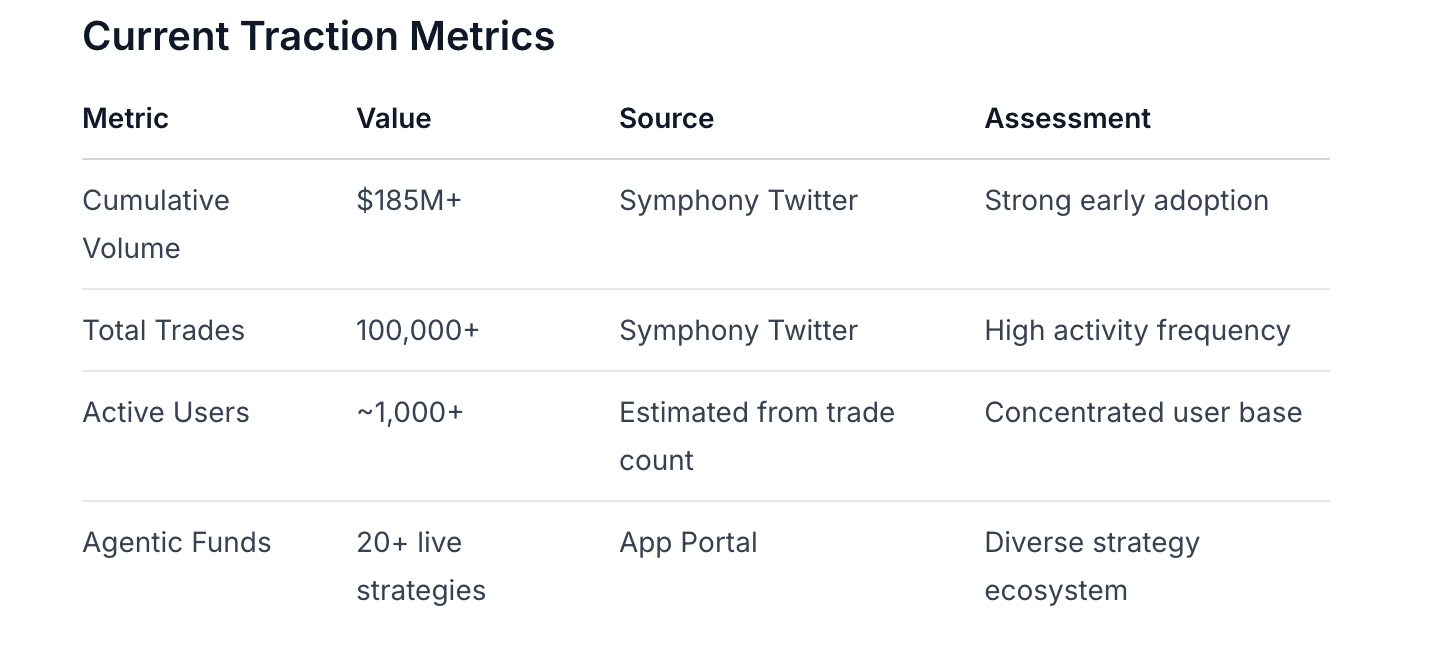This screenshot has width=1448, height=658.
Task: Click the 20+ live strategies value
Action: (x=420, y=566)
